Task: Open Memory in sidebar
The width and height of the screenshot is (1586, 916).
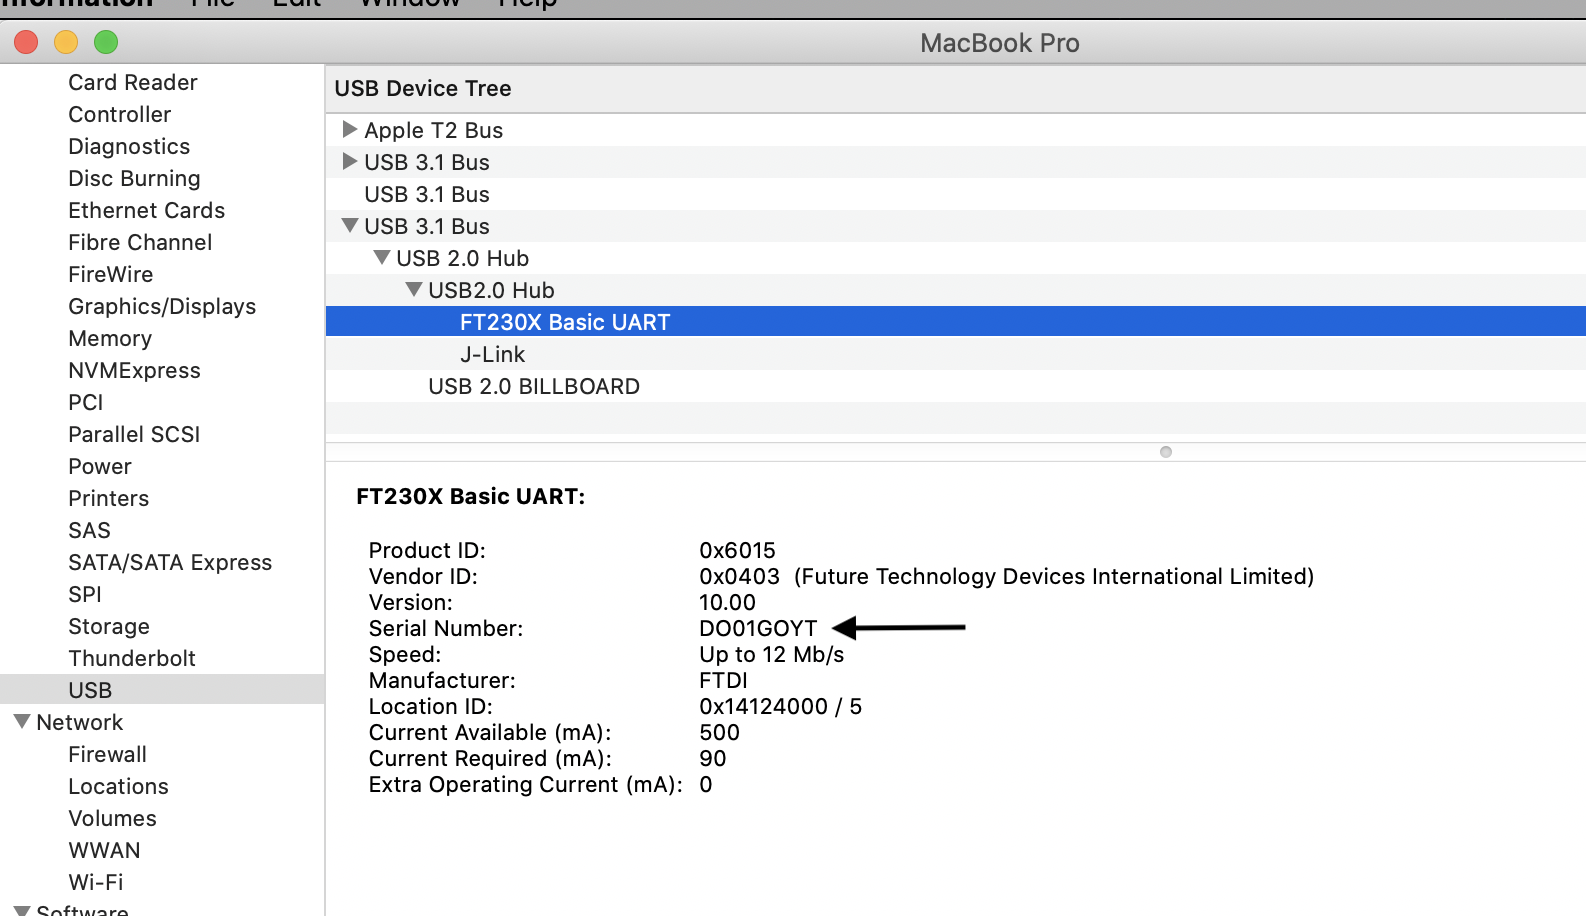Action: click(110, 338)
